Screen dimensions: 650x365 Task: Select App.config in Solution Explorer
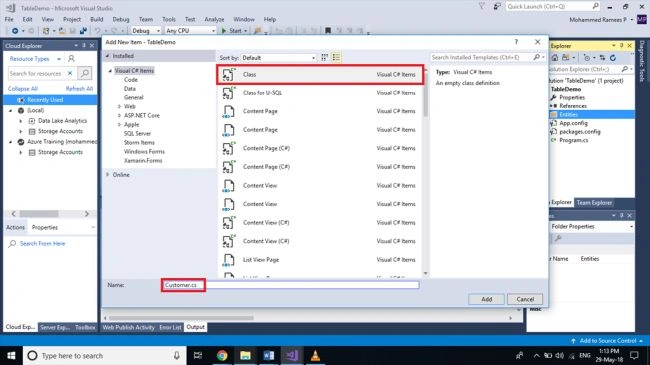(573, 123)
